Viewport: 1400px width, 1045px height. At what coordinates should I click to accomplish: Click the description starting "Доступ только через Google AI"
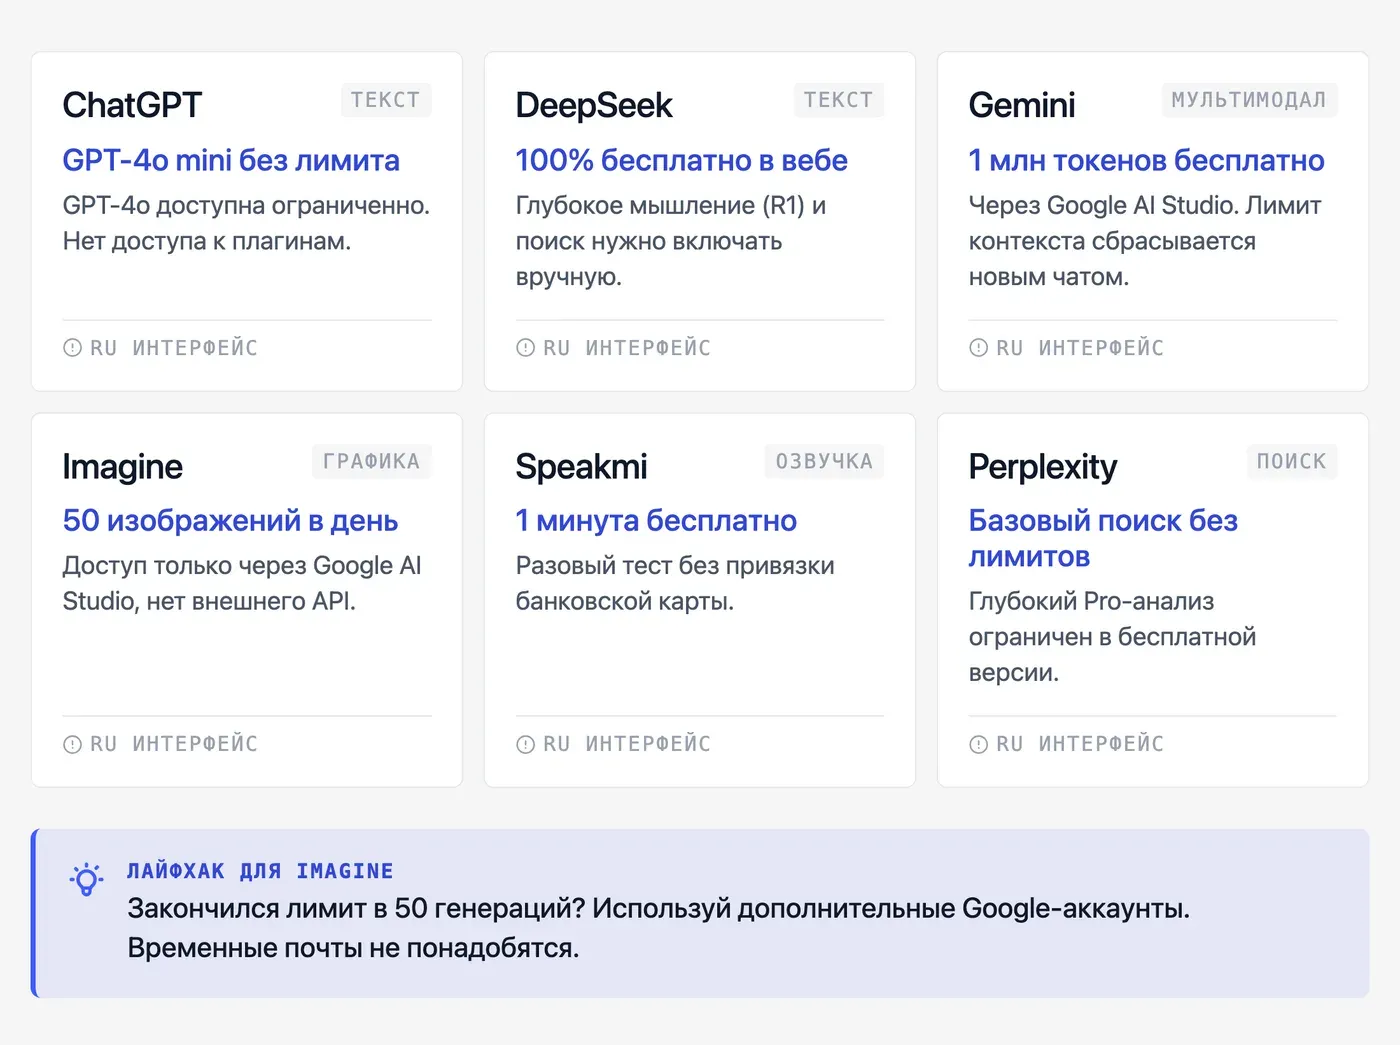(x=242, y=583)
